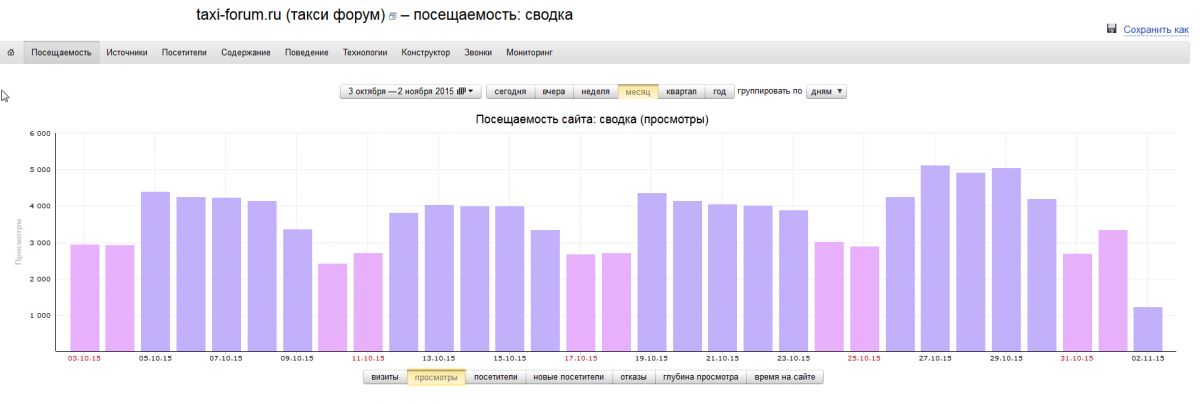The height and width of the screenshot is (404, 1200).
Task: Select the неделя period button
Action: click(595, 91)
